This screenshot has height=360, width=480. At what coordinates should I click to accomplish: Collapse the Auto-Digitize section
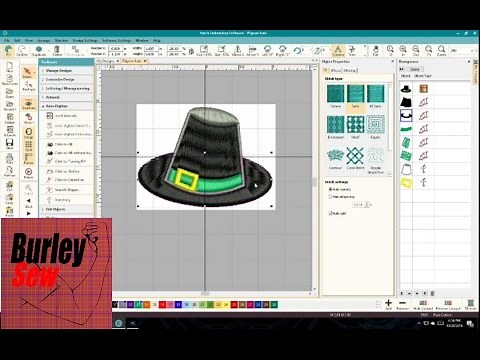click(x=67, y=106)
